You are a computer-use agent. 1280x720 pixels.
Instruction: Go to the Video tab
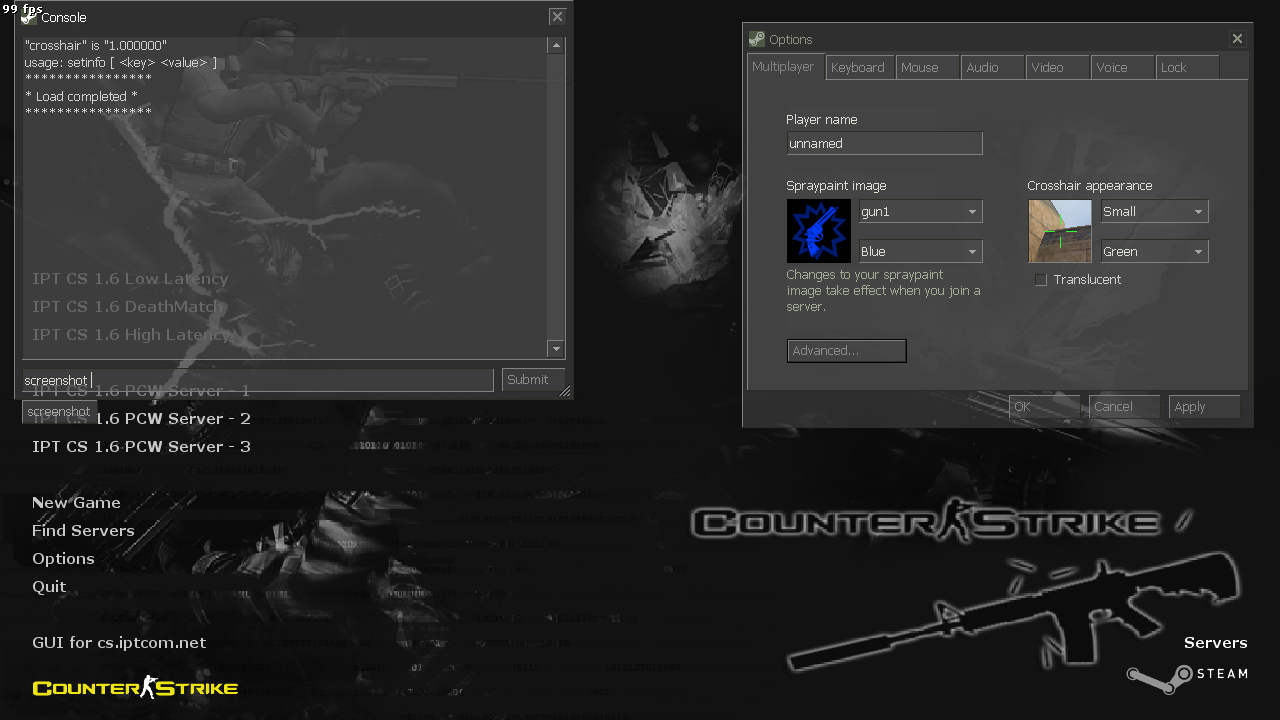click(1058, 67)
